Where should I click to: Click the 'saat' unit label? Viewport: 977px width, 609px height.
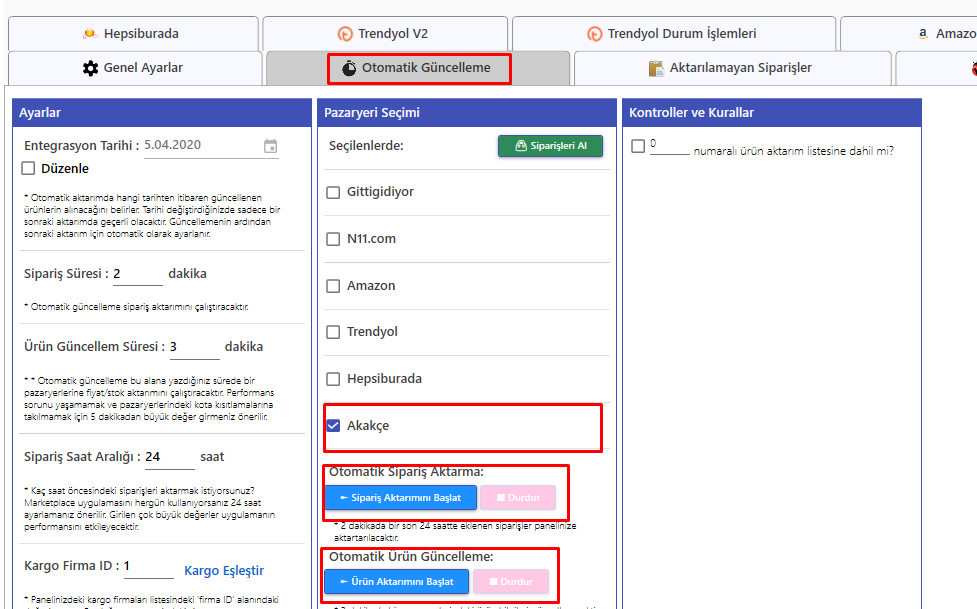pyautogui.click(x=212, y=457)
